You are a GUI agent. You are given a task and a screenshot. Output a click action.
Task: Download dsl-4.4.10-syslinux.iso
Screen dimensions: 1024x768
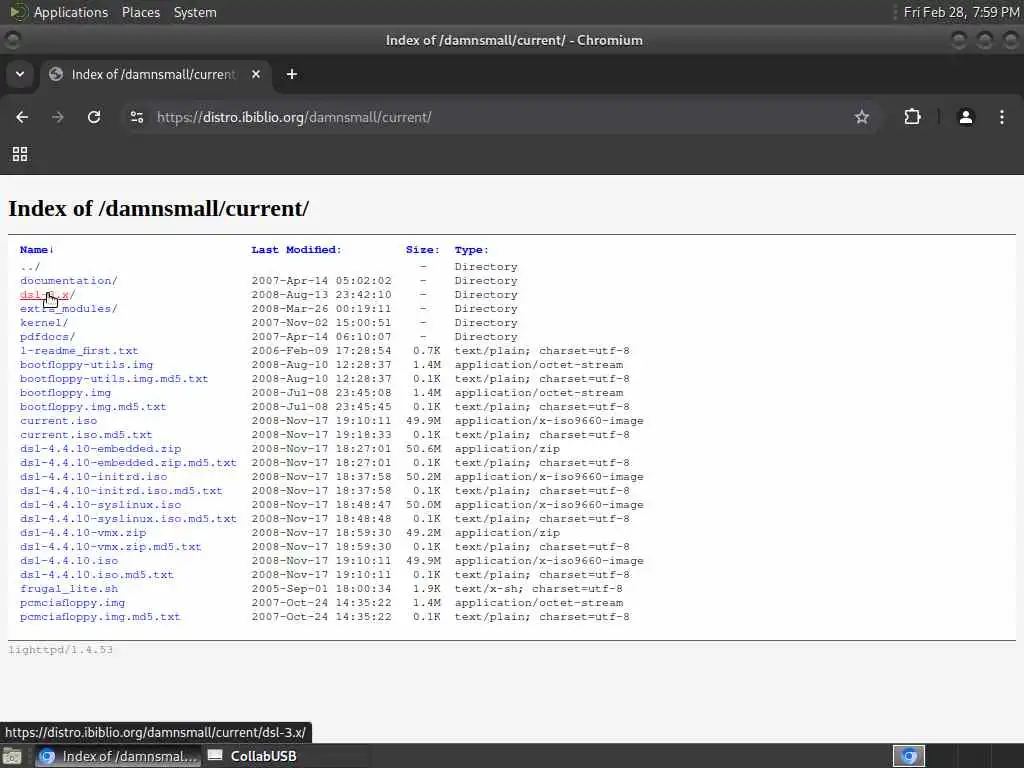pyautogui.click(x=100, y=505)
